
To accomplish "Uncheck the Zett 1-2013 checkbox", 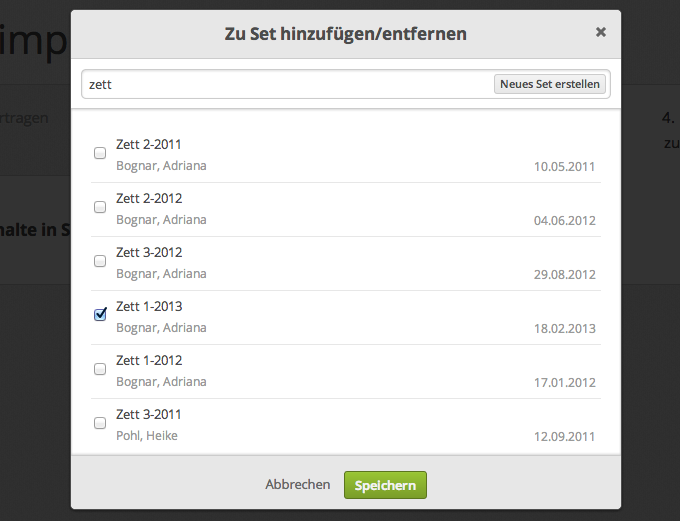I will pyautogui.click(x=100, y=315).
